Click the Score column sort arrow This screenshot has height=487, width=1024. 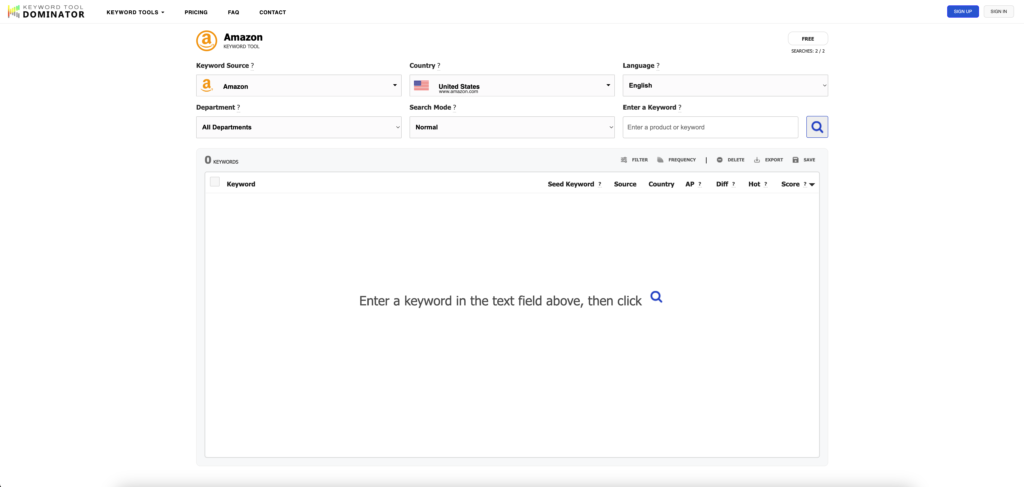[x=812, y=185]
